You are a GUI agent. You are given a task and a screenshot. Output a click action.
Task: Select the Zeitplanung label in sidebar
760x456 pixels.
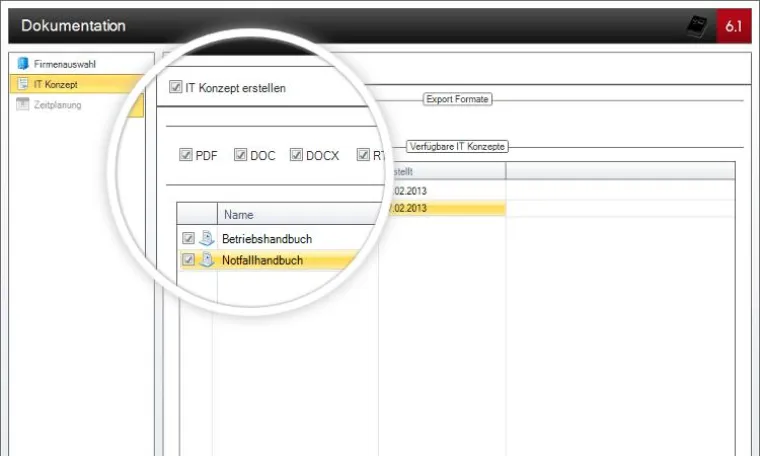(57, 105)
